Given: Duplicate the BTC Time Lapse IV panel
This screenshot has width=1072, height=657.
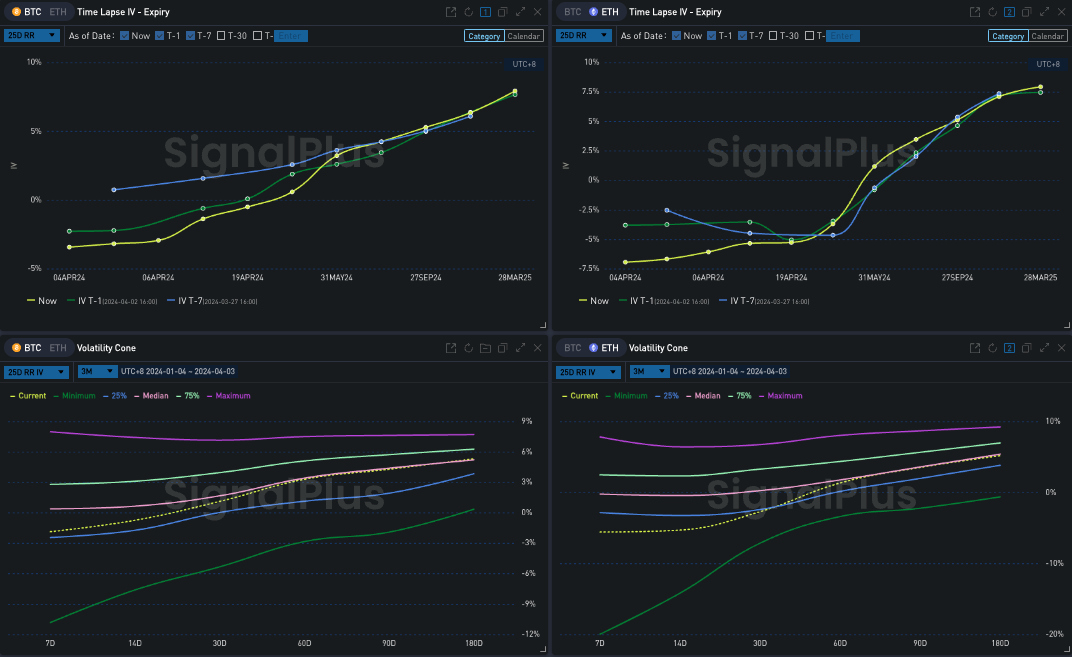Looking at the screenshot, I should (x=502, y=12).
